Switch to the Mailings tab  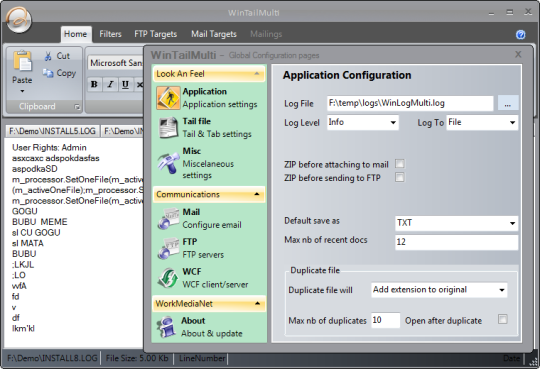266,34
